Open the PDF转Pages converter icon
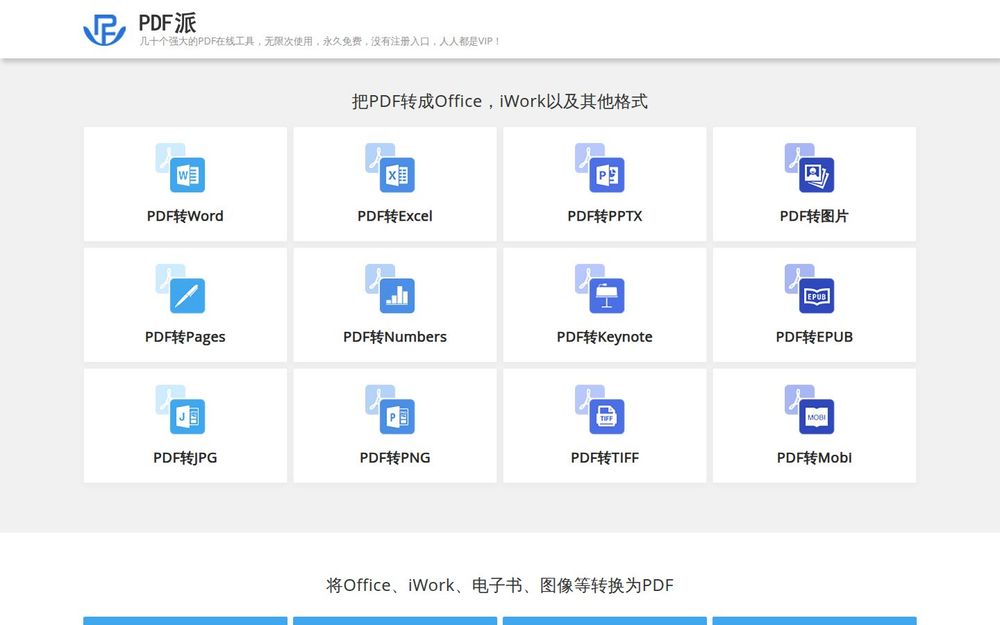Viewport: 1000px width, 625px height. pos(180,289)
